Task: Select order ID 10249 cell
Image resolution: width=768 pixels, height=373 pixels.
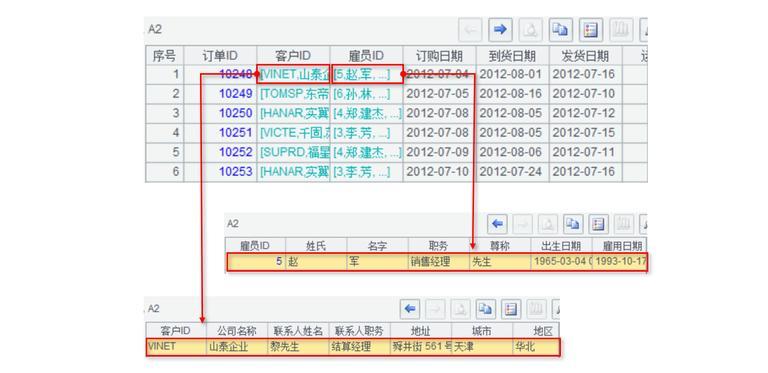Action: [x=220, y=94]
